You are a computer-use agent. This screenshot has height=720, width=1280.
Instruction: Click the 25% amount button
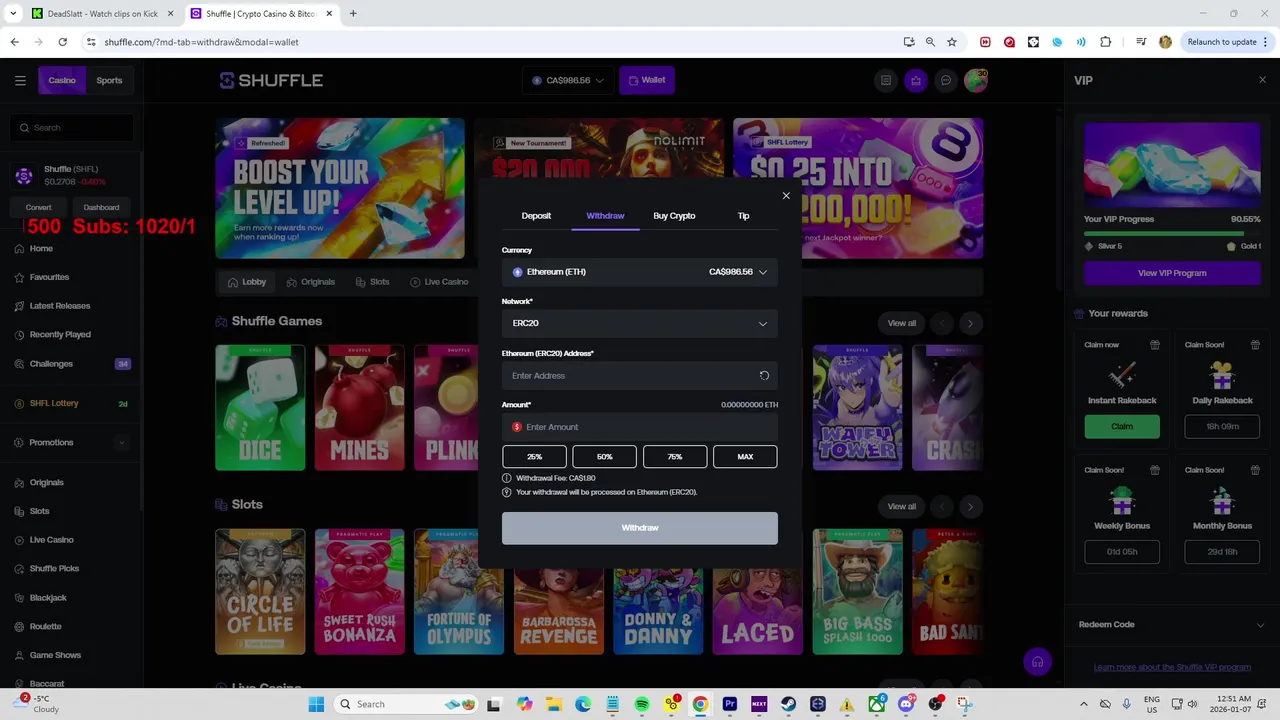534,457
